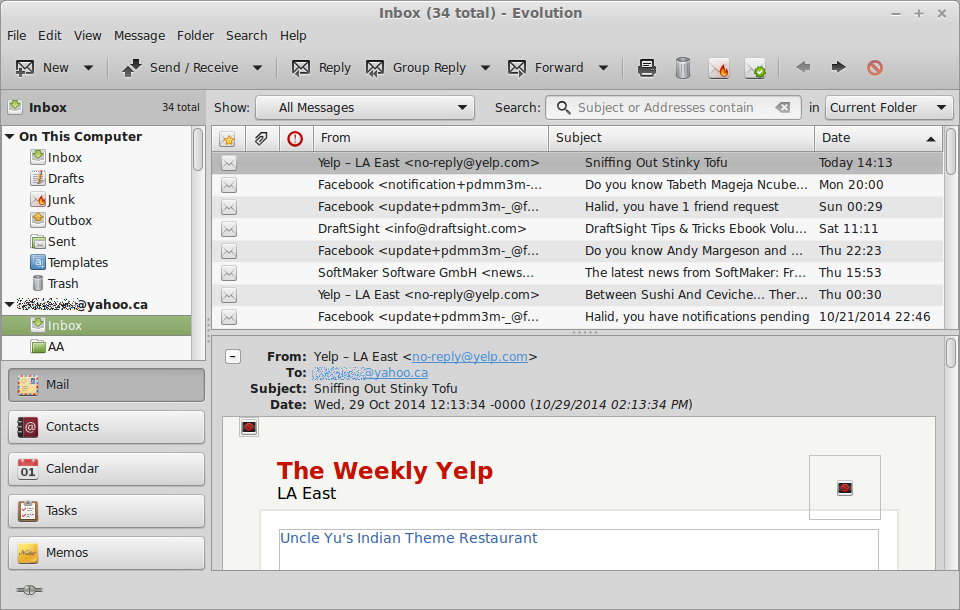The height and width of the screenshot is (610, 960).
Task: Switch to the Calendar view
Action: coord(107,469)
